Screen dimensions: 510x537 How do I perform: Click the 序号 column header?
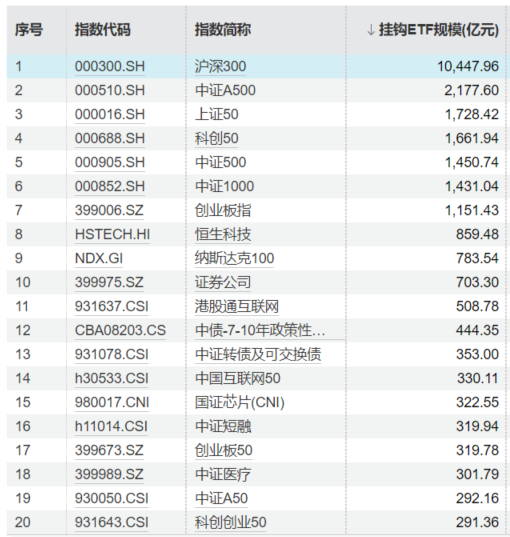pos(29,29)
